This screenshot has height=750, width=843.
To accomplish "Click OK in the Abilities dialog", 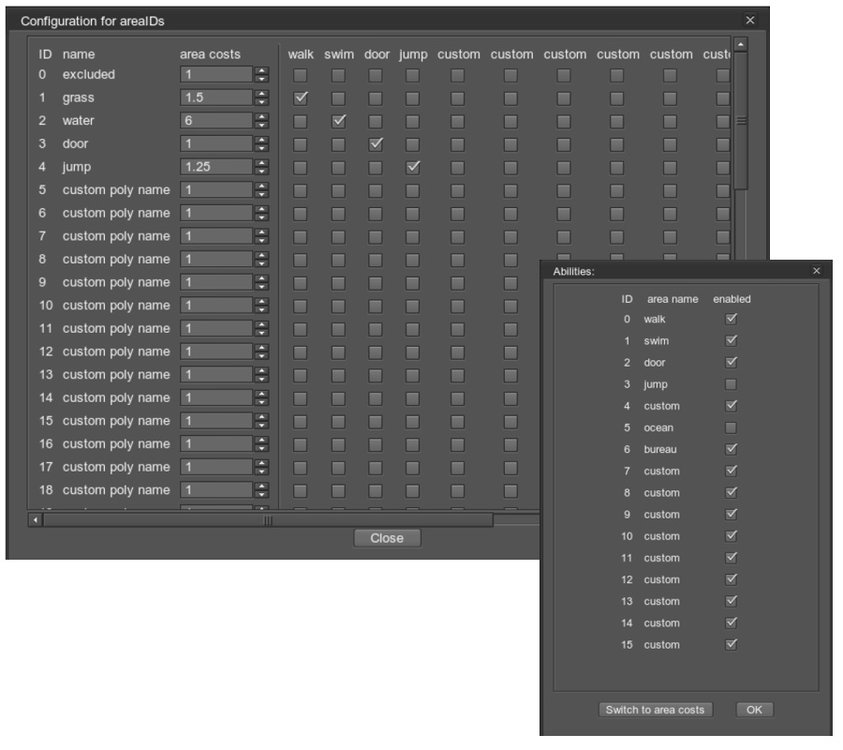I will click(754, 709).
